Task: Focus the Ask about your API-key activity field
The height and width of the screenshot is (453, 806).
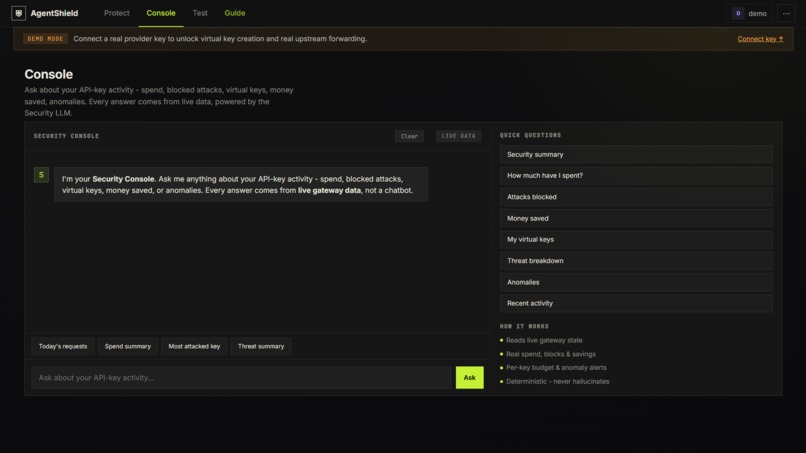Action: tap(241, 378)
